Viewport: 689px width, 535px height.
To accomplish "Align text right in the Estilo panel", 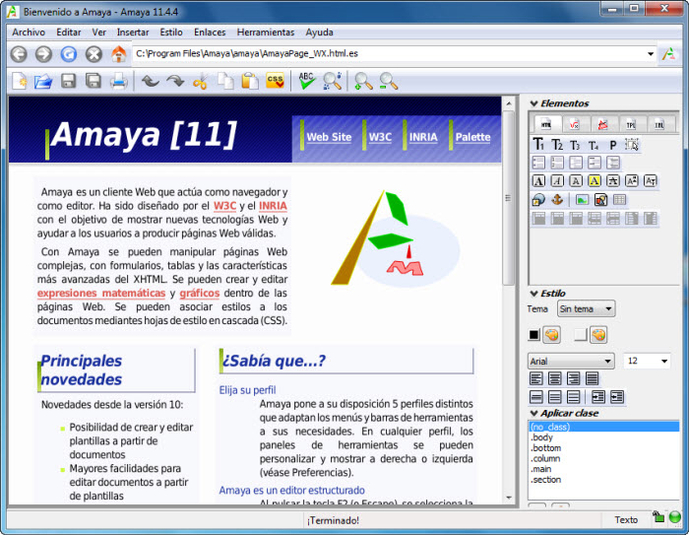I will 573,378.
